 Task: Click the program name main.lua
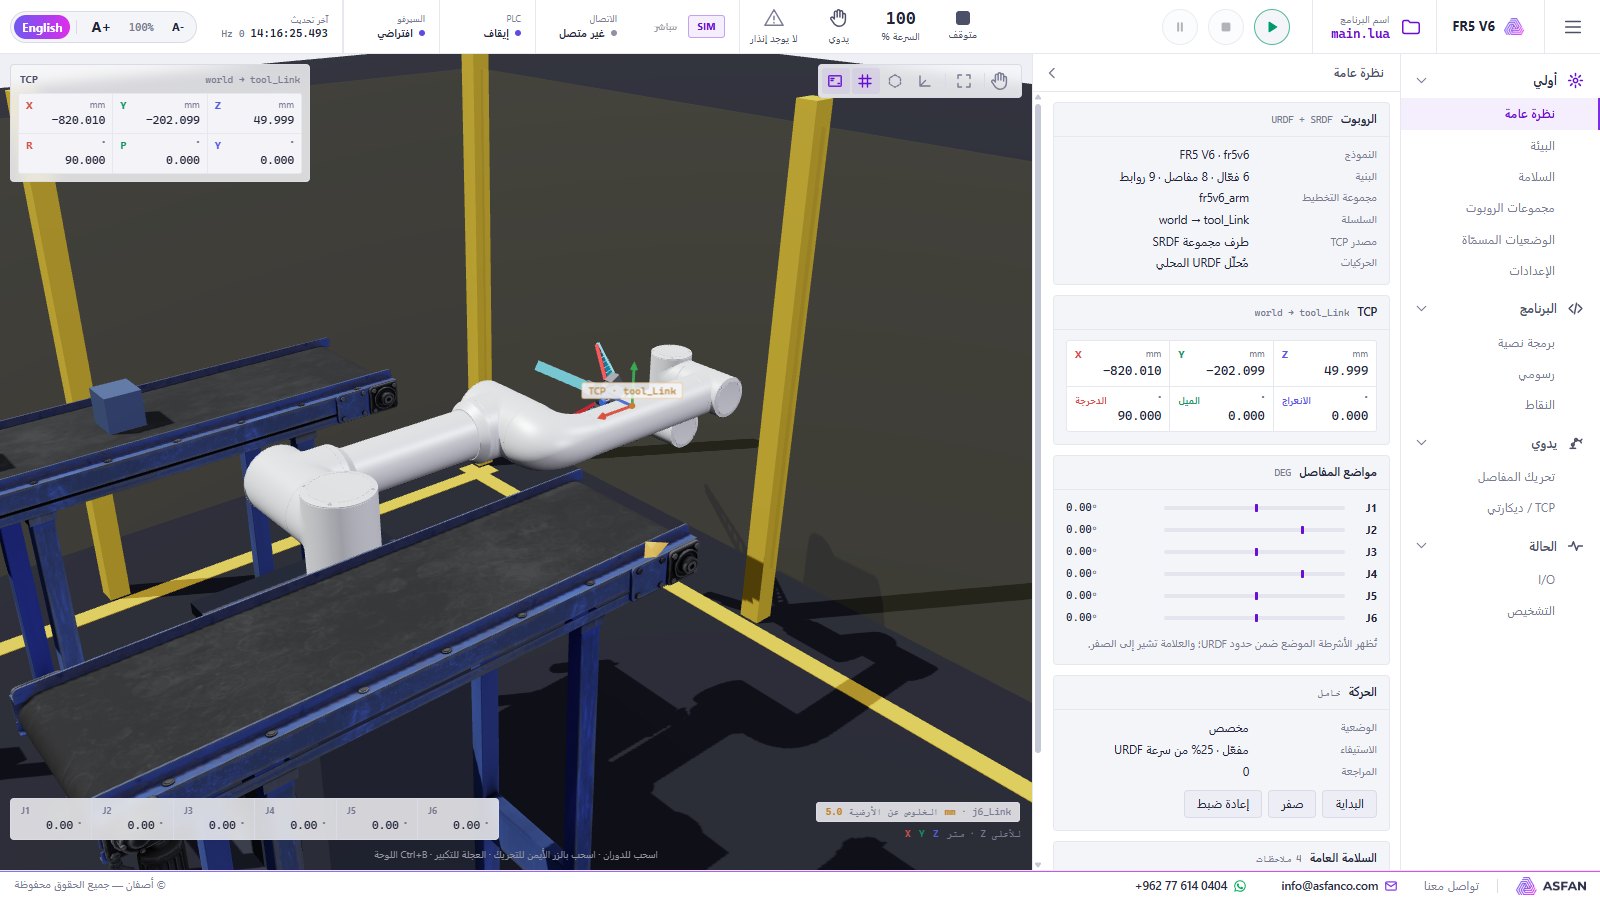pos(1360,34)
